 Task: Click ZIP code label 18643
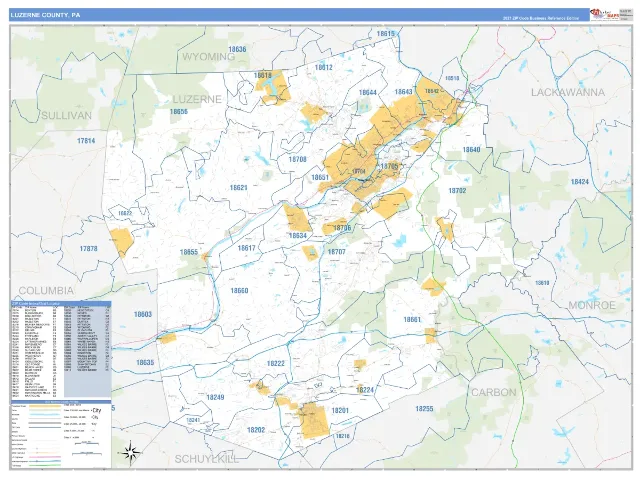click(403, 91)
